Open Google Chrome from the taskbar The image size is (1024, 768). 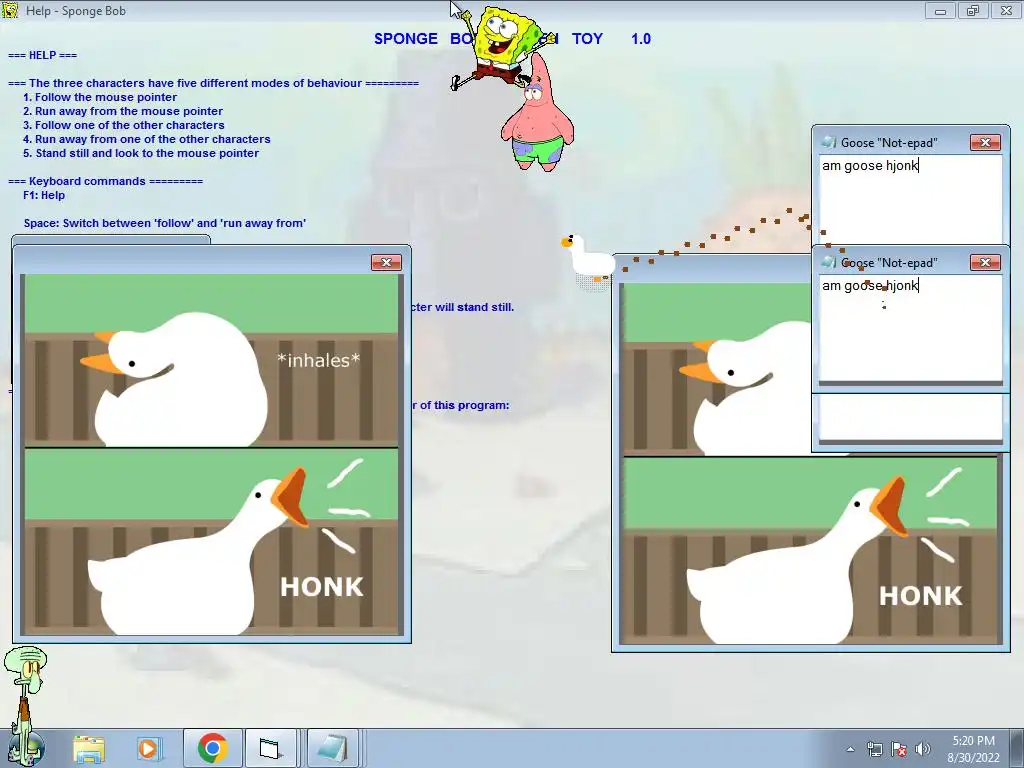tap(212, 748)
